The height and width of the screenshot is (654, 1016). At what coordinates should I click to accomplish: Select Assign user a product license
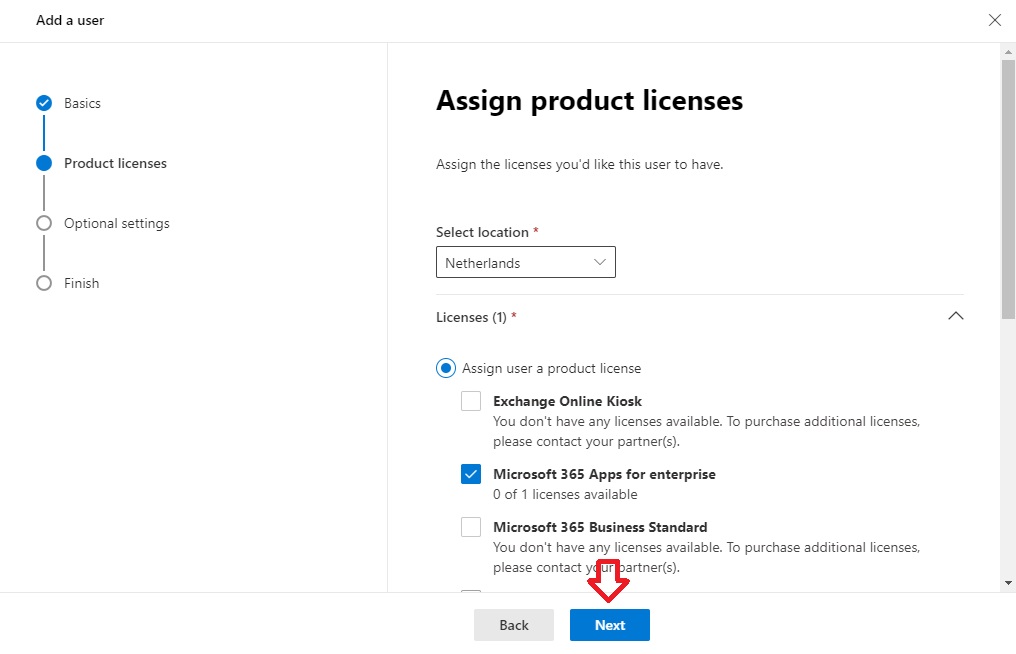[x=446, y=368]
